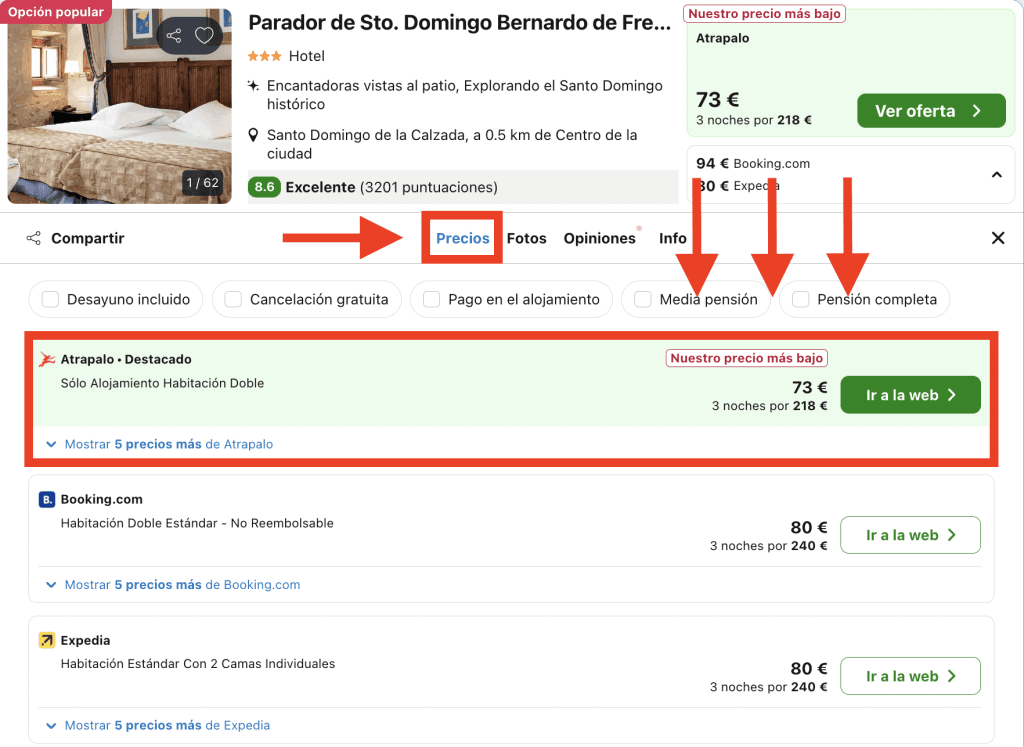Collapse the price comparison chevron beside Booking.com
Image resolution: width=1024 pixels, height=747 pixels.
tap(996, 175)
